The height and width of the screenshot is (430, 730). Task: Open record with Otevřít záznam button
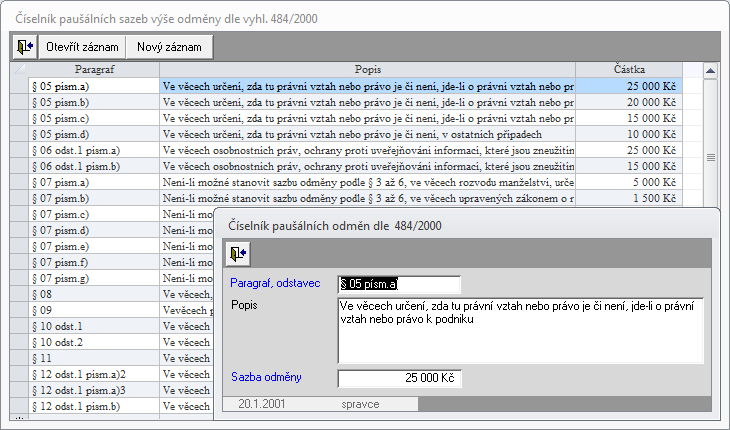click(x=82, y=47)
